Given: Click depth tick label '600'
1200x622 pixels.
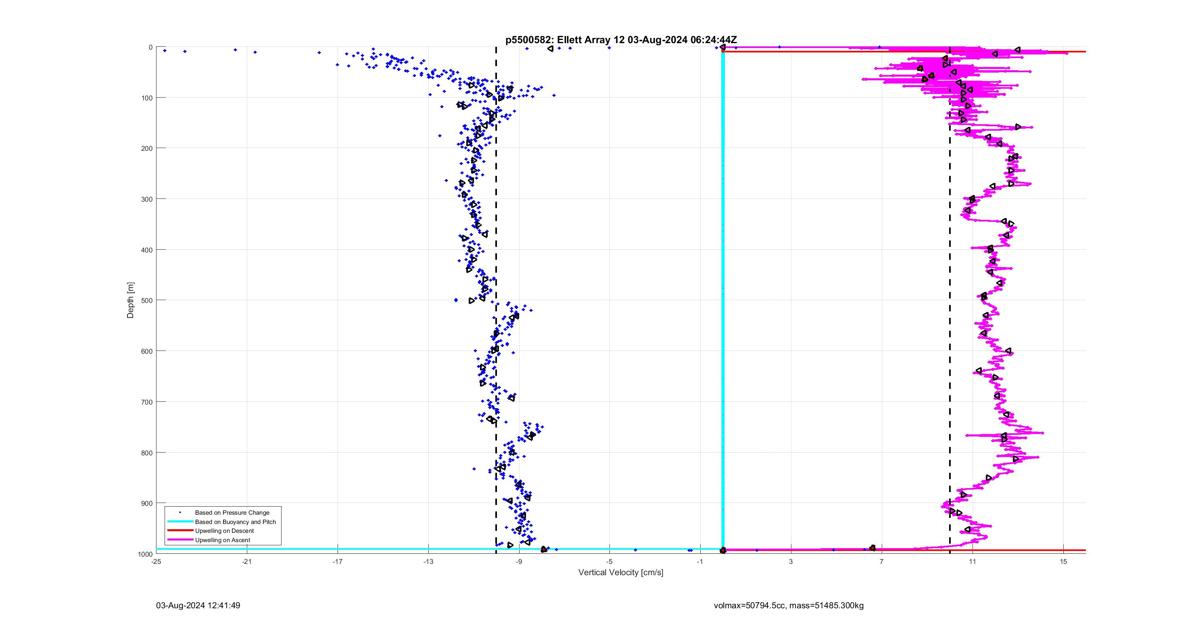Looking at the screenshot, I should point(146,351).
